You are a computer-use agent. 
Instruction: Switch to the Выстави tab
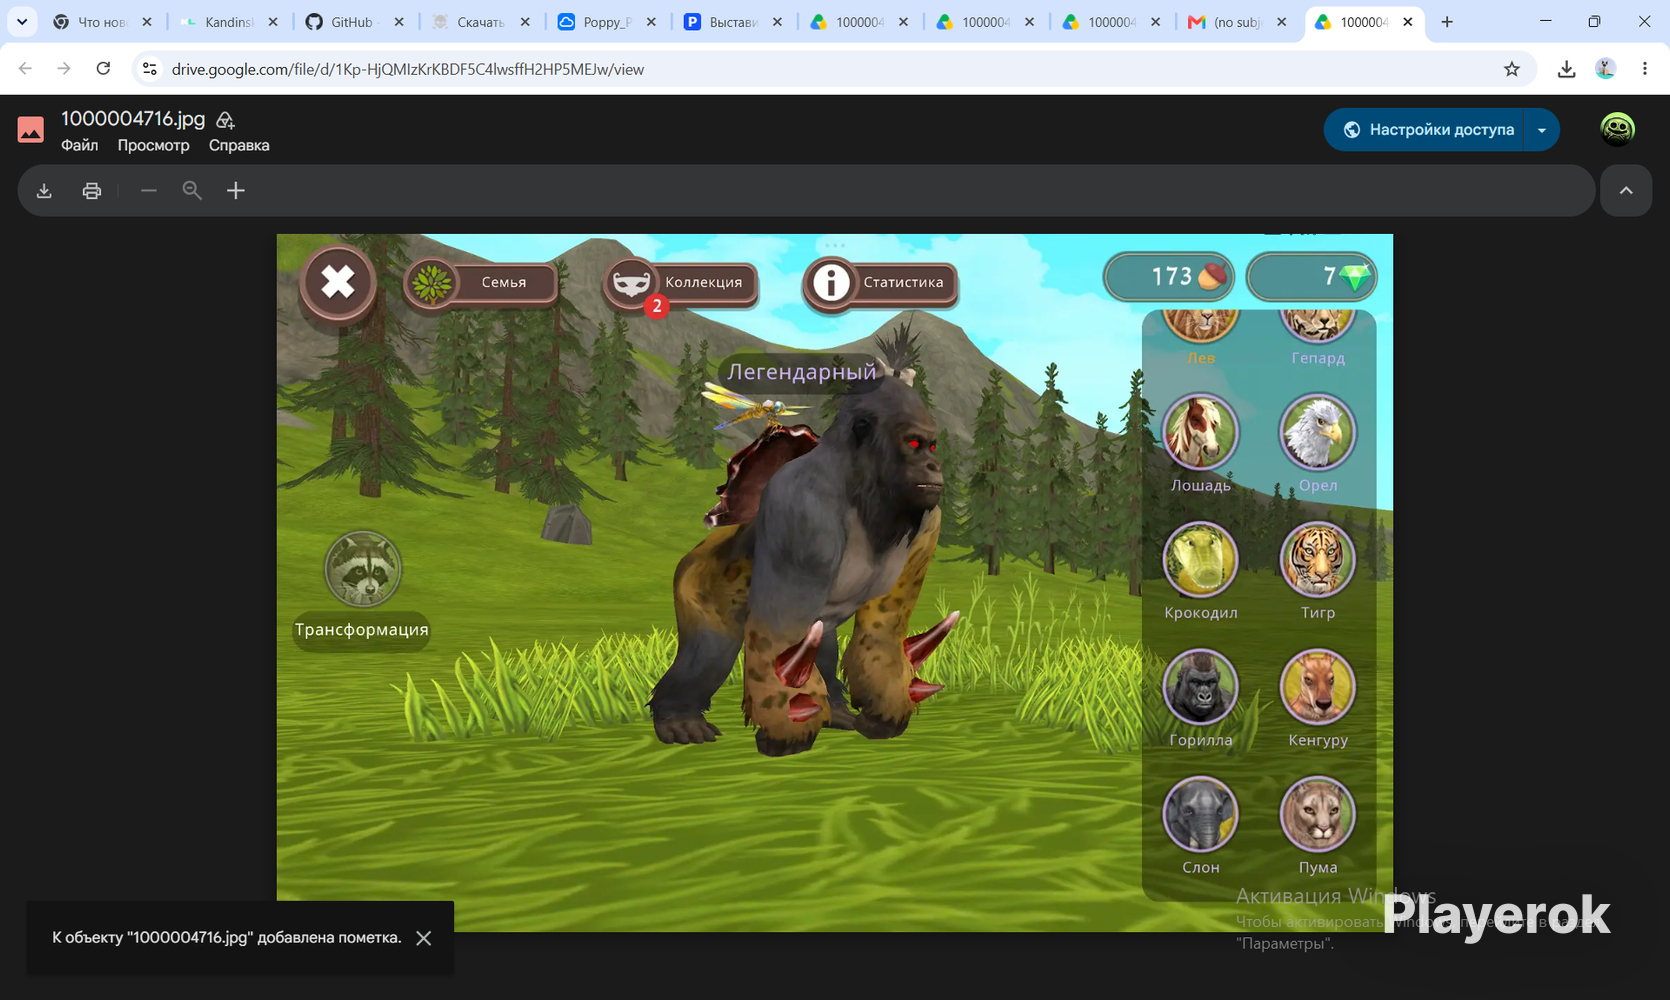click(721, 22)
